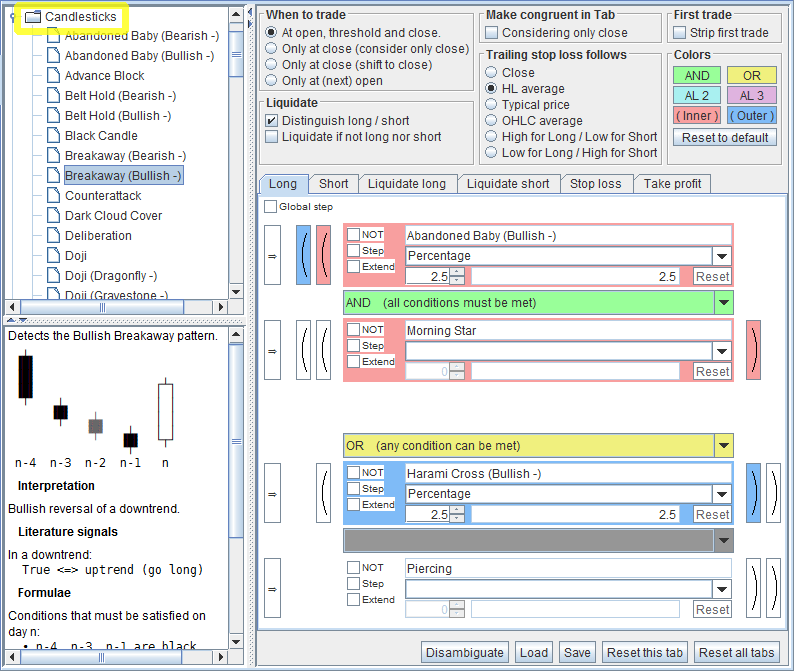Viewport: 794px width, 671px height.
Task: Click the red open bracket in Abandoned Baby row
Action: (324, 255)
